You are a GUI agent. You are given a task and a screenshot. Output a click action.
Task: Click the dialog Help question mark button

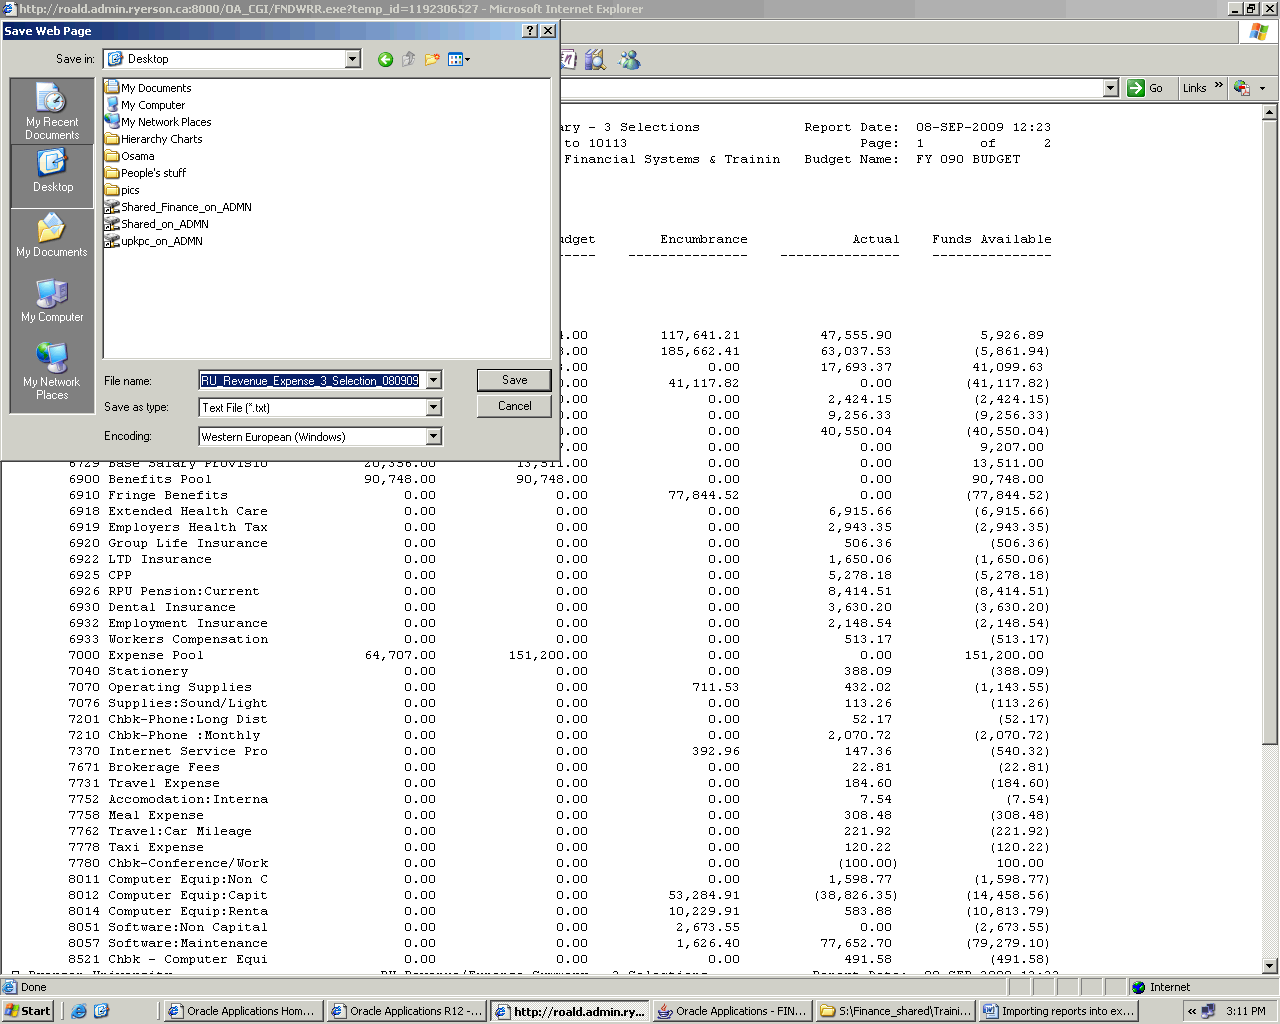coord(530,31)
